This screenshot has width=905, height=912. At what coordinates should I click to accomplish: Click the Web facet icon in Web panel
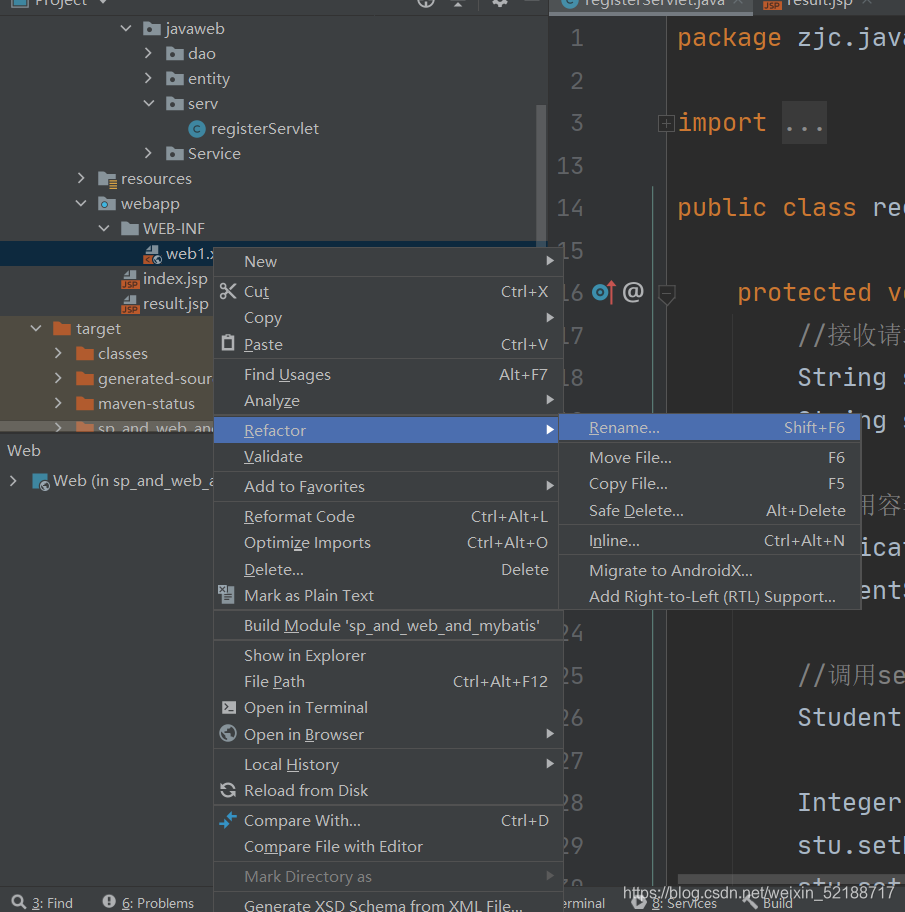pos(41,482)
